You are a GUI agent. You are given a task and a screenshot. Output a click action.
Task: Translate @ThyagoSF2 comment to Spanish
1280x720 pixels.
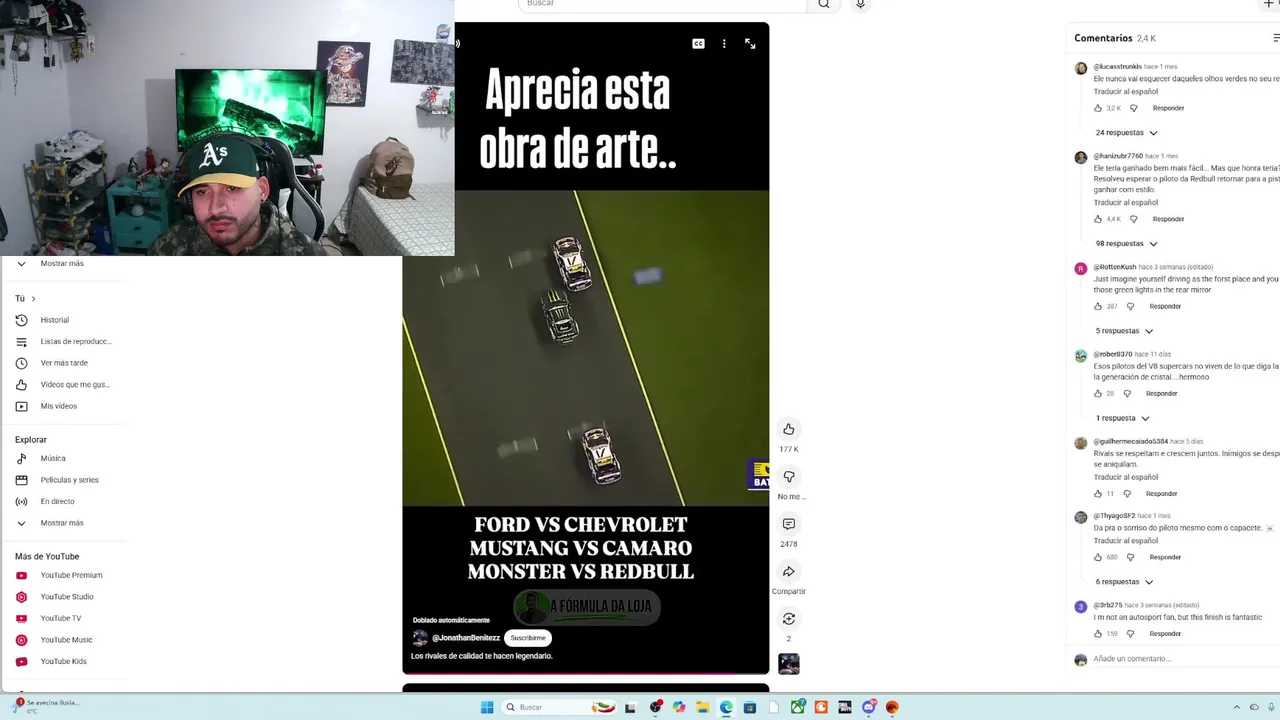click(1126, 541)
